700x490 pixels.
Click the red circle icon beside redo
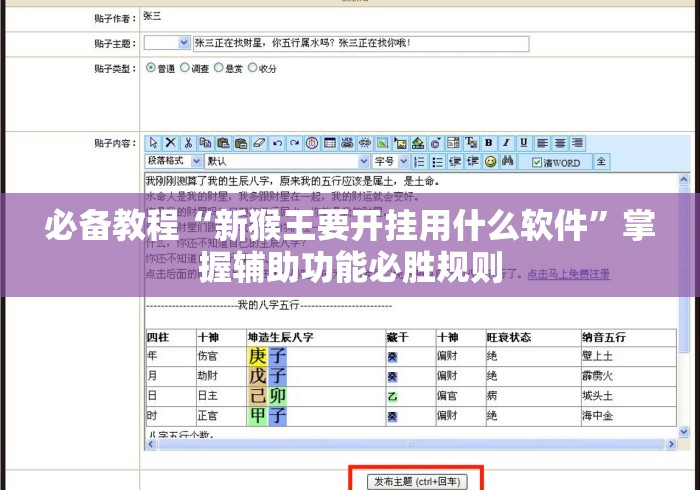point(312,143)
